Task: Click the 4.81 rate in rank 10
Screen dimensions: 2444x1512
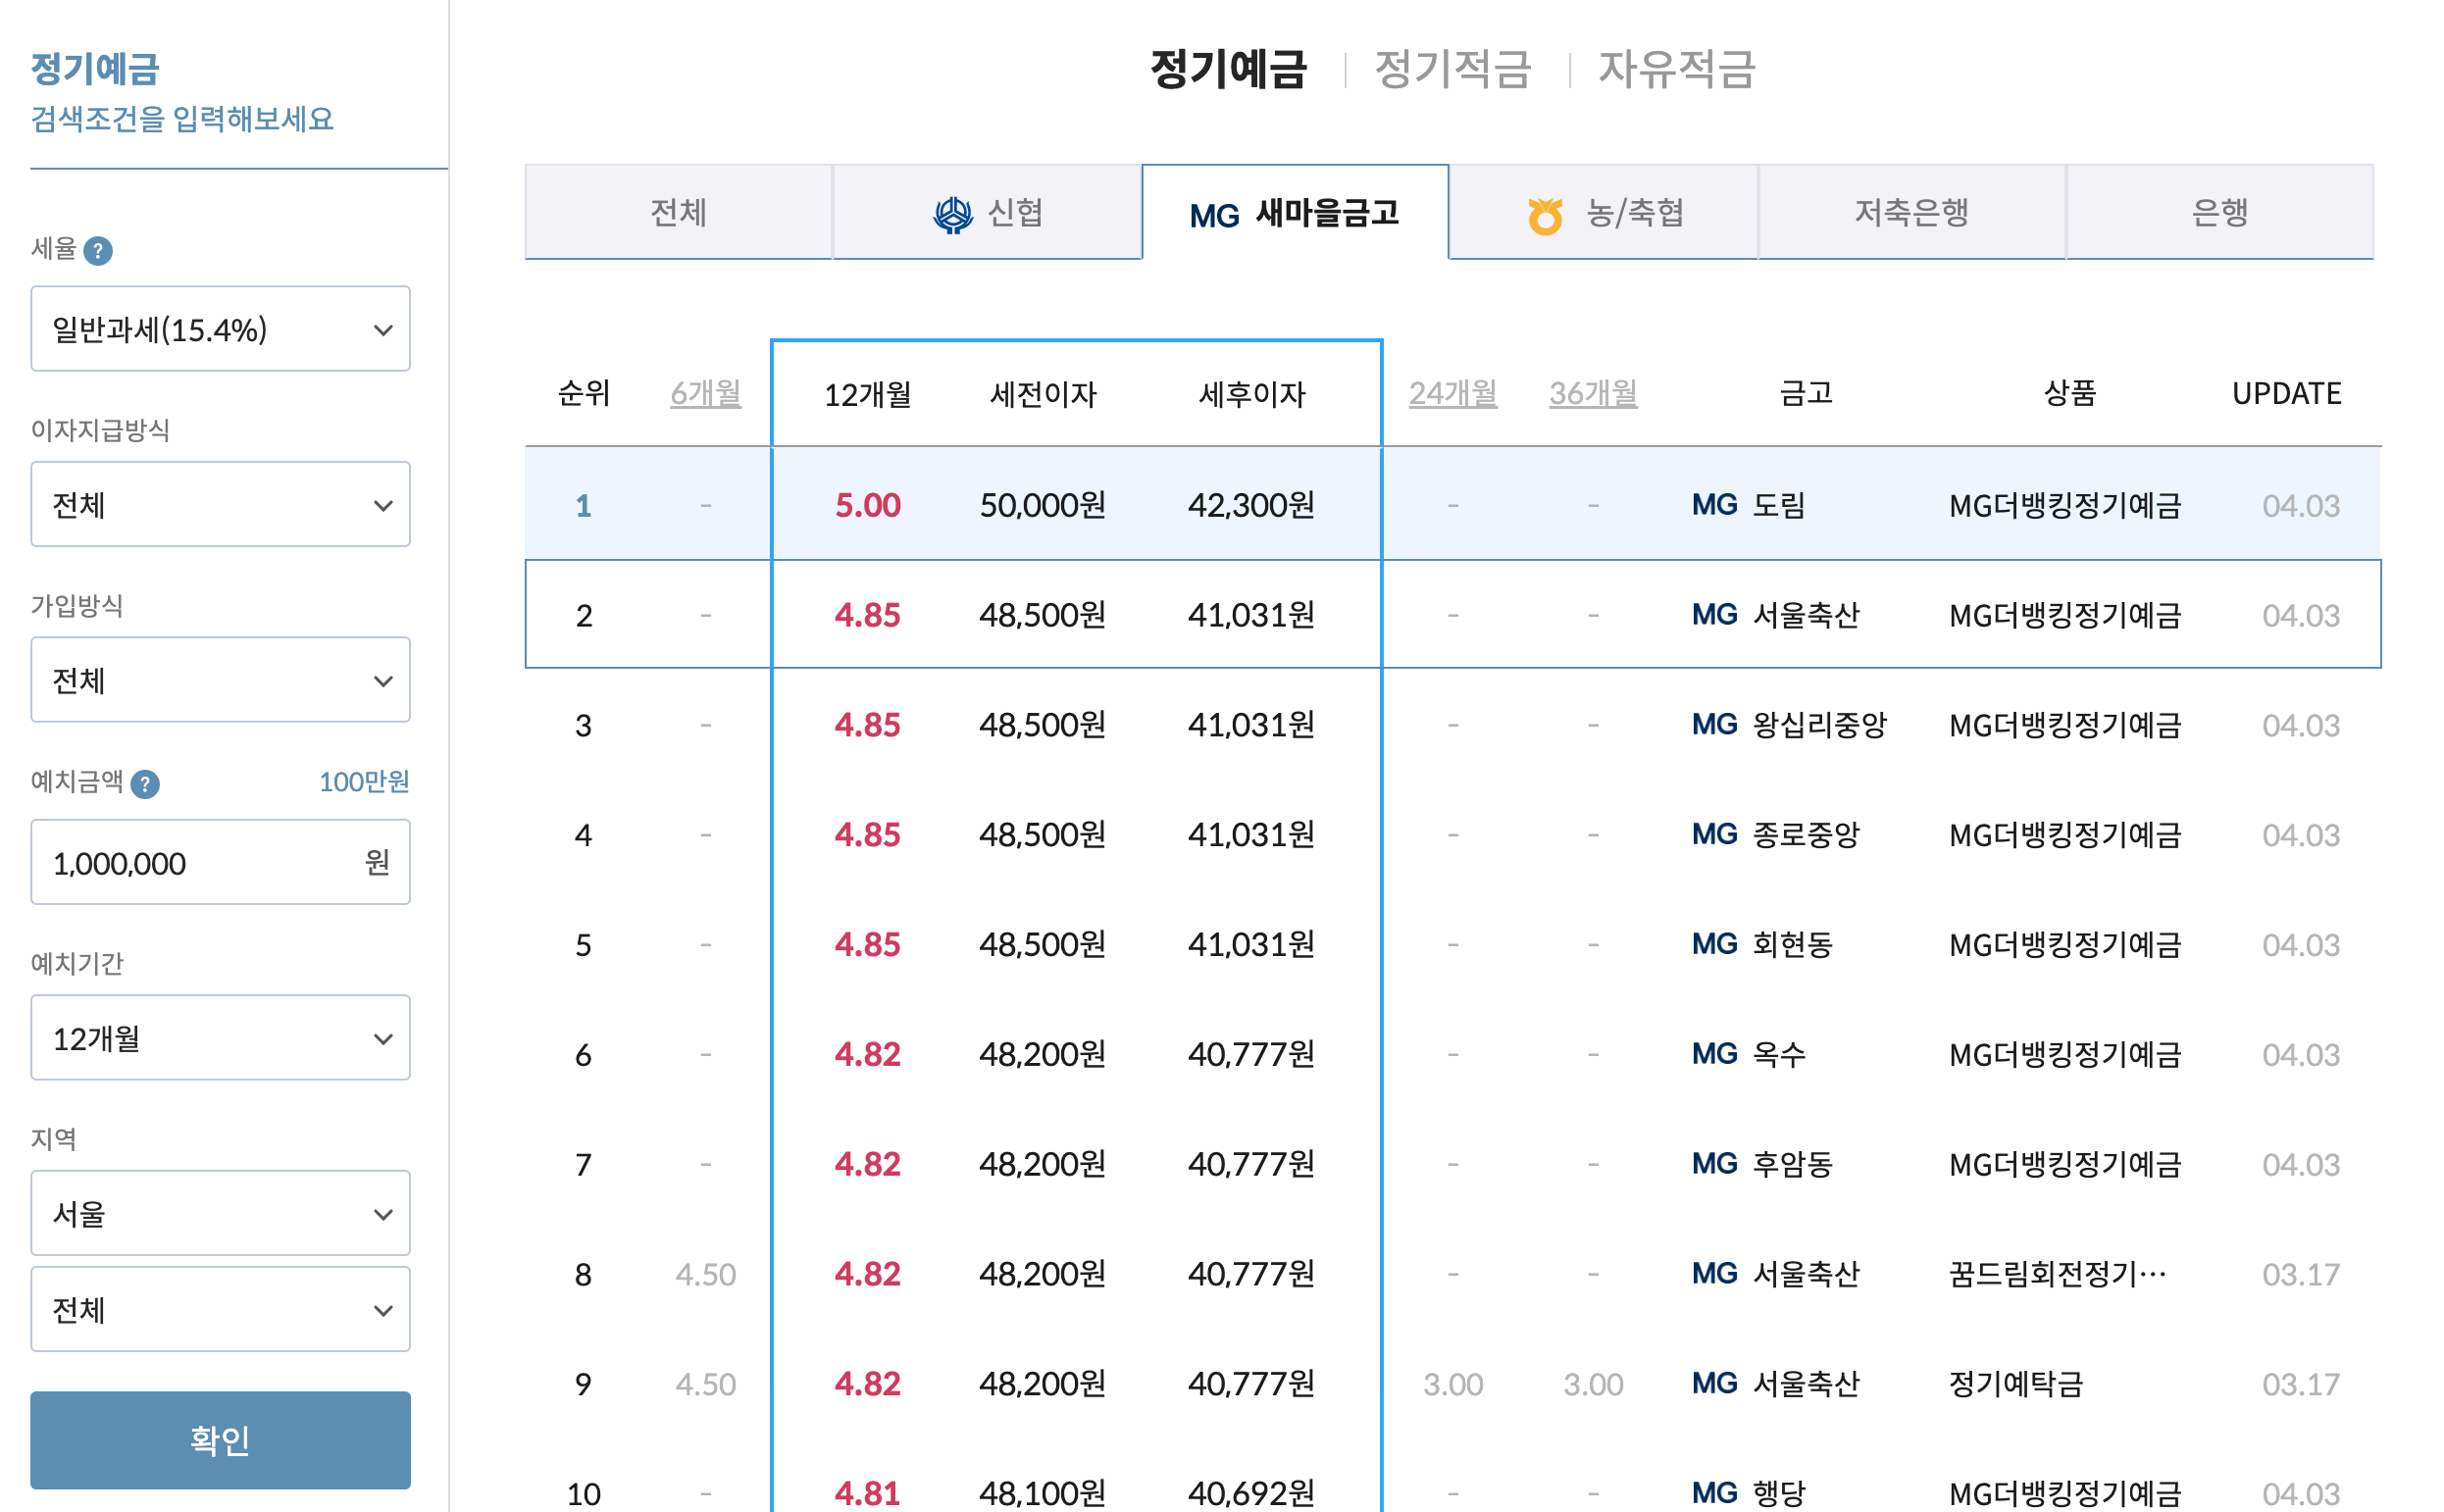Action: [x=867, y=1494]
